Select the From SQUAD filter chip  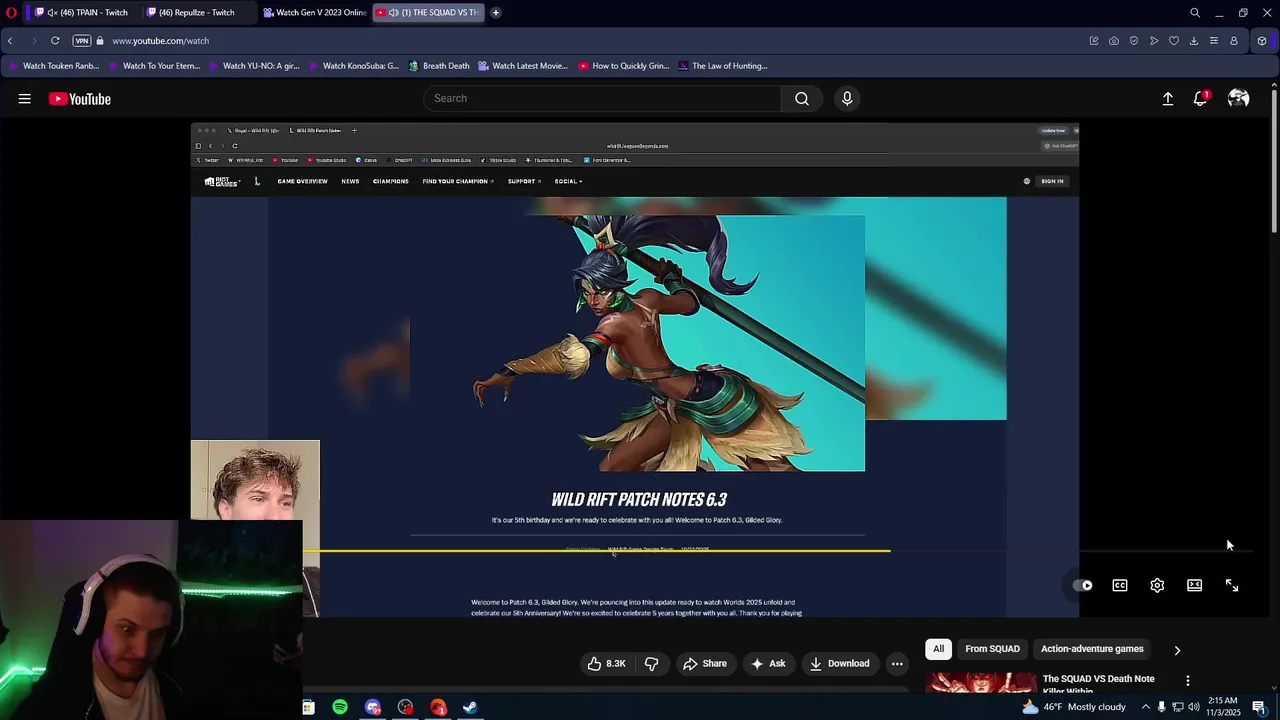[x=992, y=649]
